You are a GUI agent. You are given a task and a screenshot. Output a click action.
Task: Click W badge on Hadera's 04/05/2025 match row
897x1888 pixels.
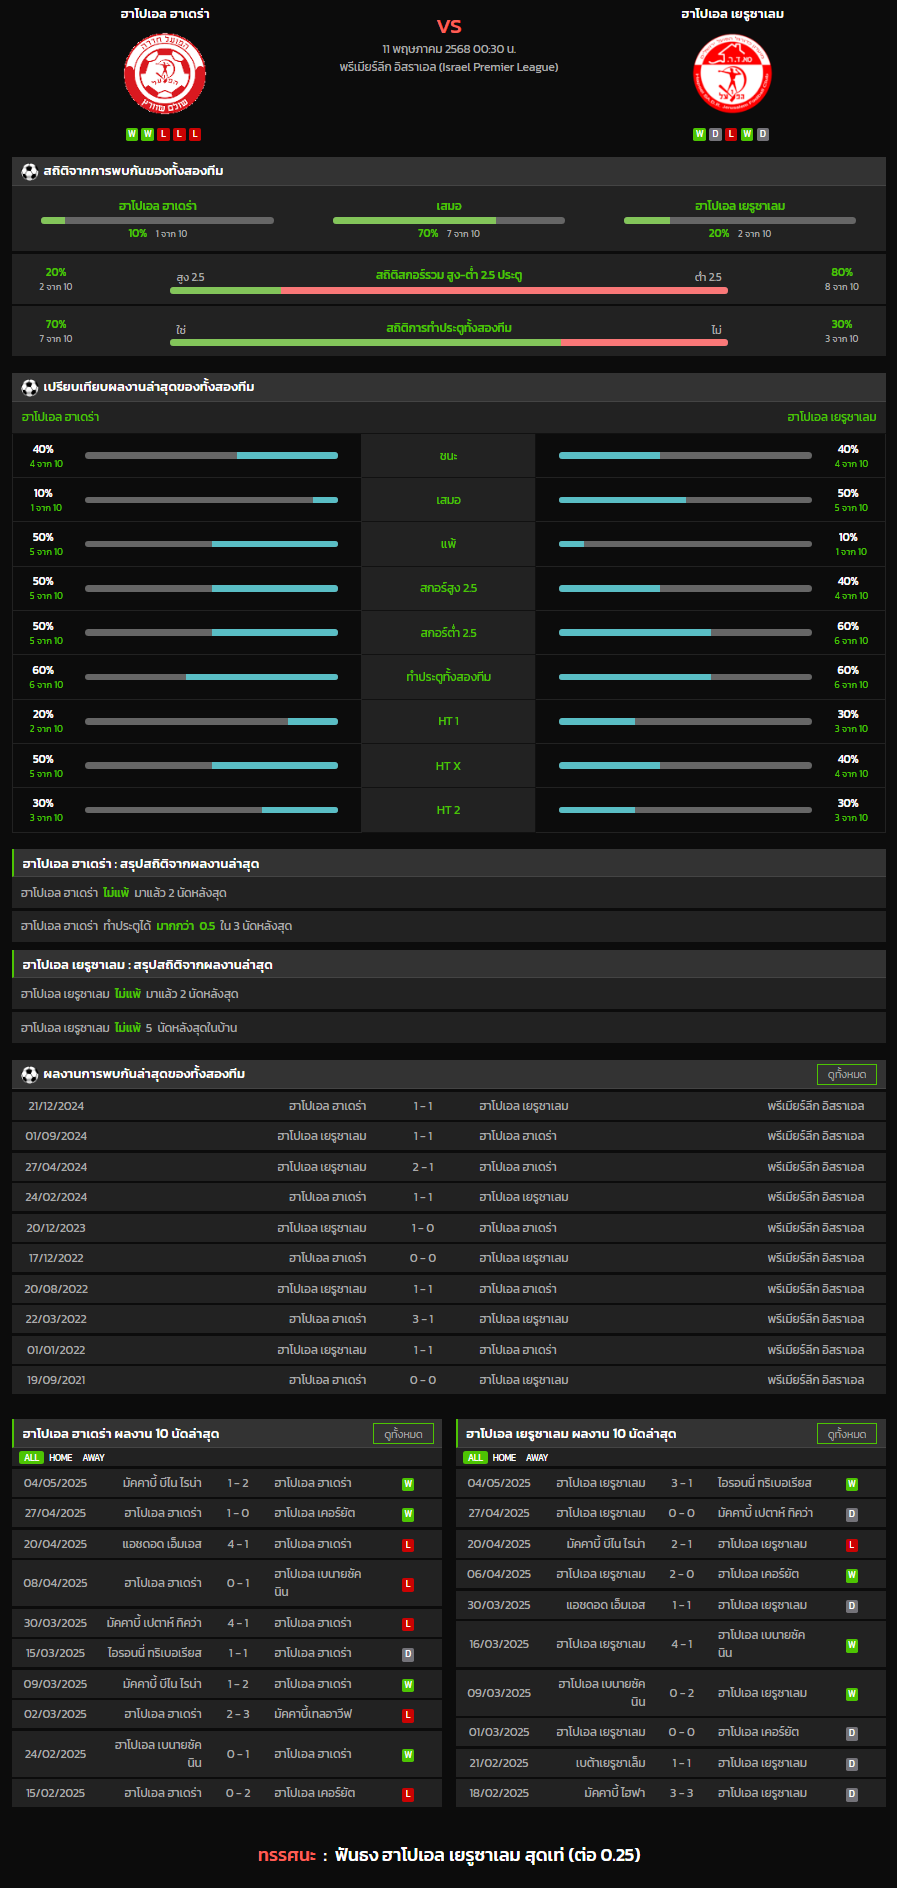point(408,1484)
